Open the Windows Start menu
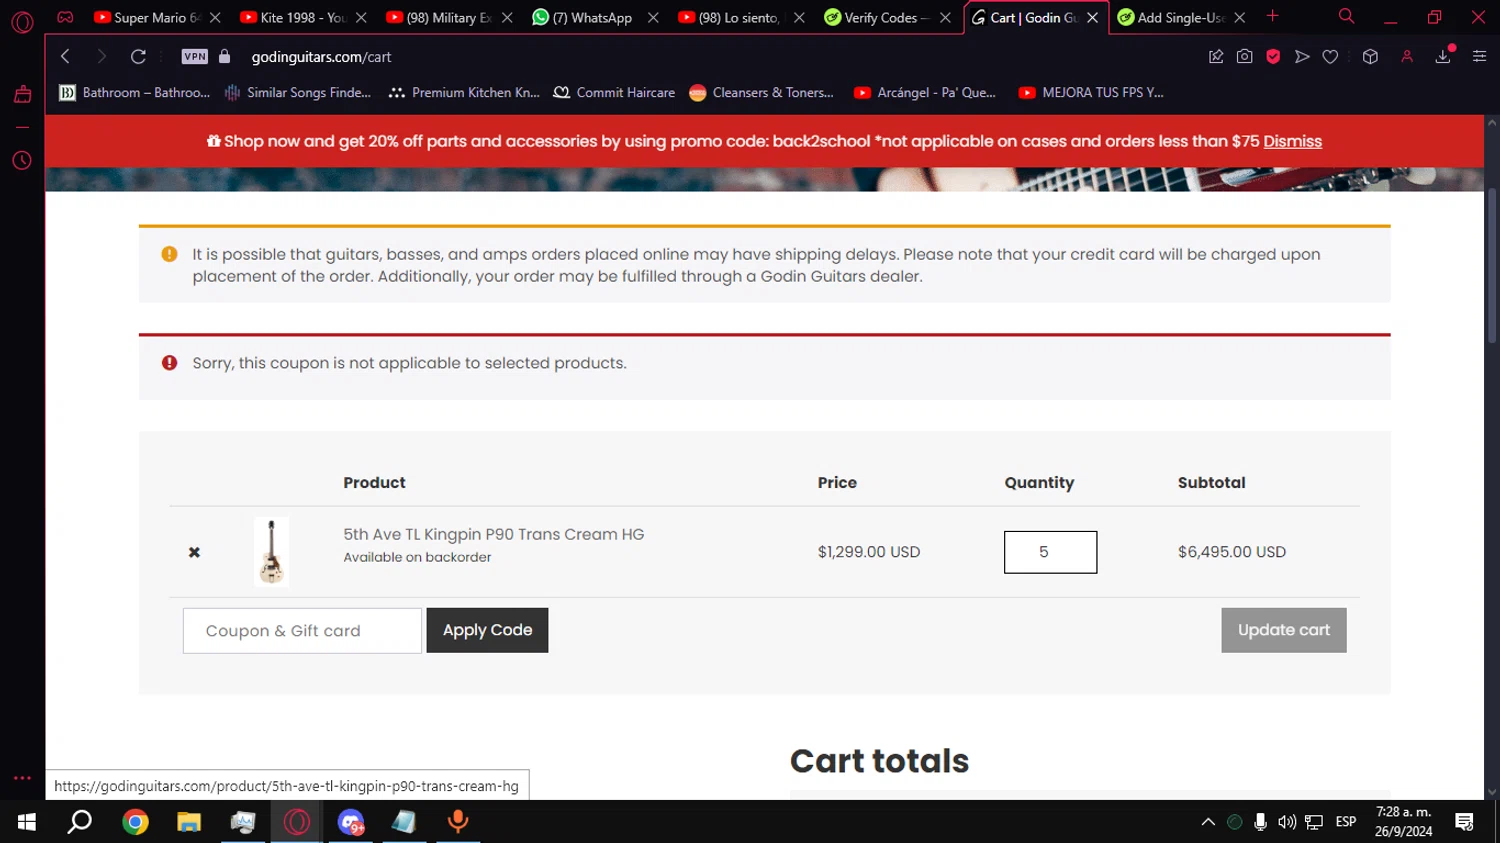The image size is (1500, 843). point(27,822)
